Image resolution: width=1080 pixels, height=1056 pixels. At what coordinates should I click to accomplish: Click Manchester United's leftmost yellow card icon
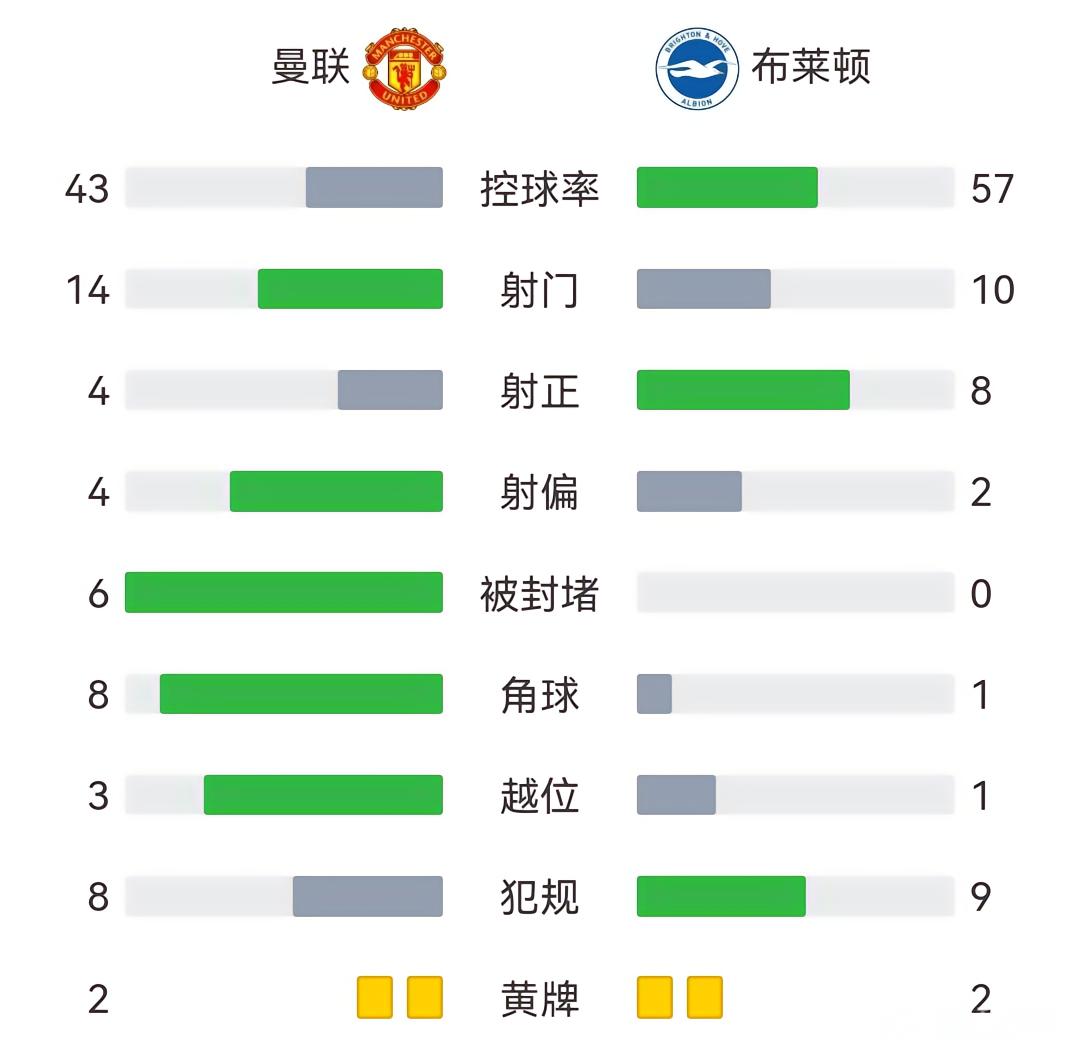[375, 997]
